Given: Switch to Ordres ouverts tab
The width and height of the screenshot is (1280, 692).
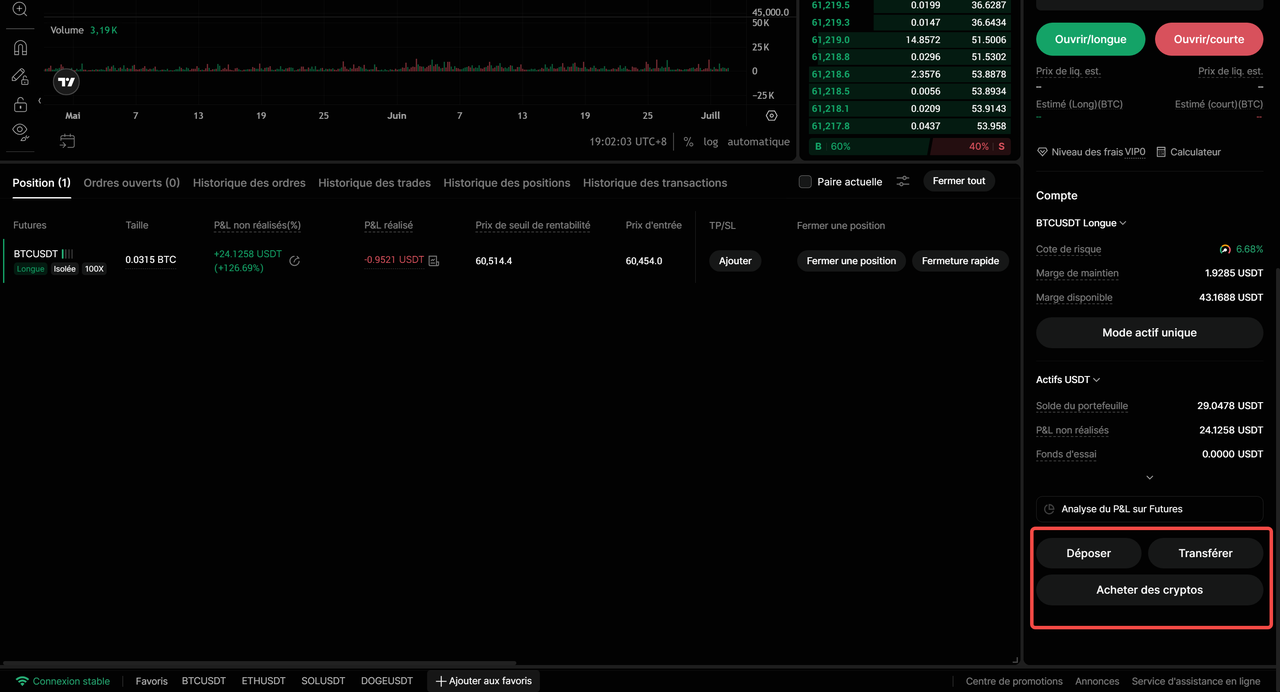Looking at the screenshot, I should point(132,183).
